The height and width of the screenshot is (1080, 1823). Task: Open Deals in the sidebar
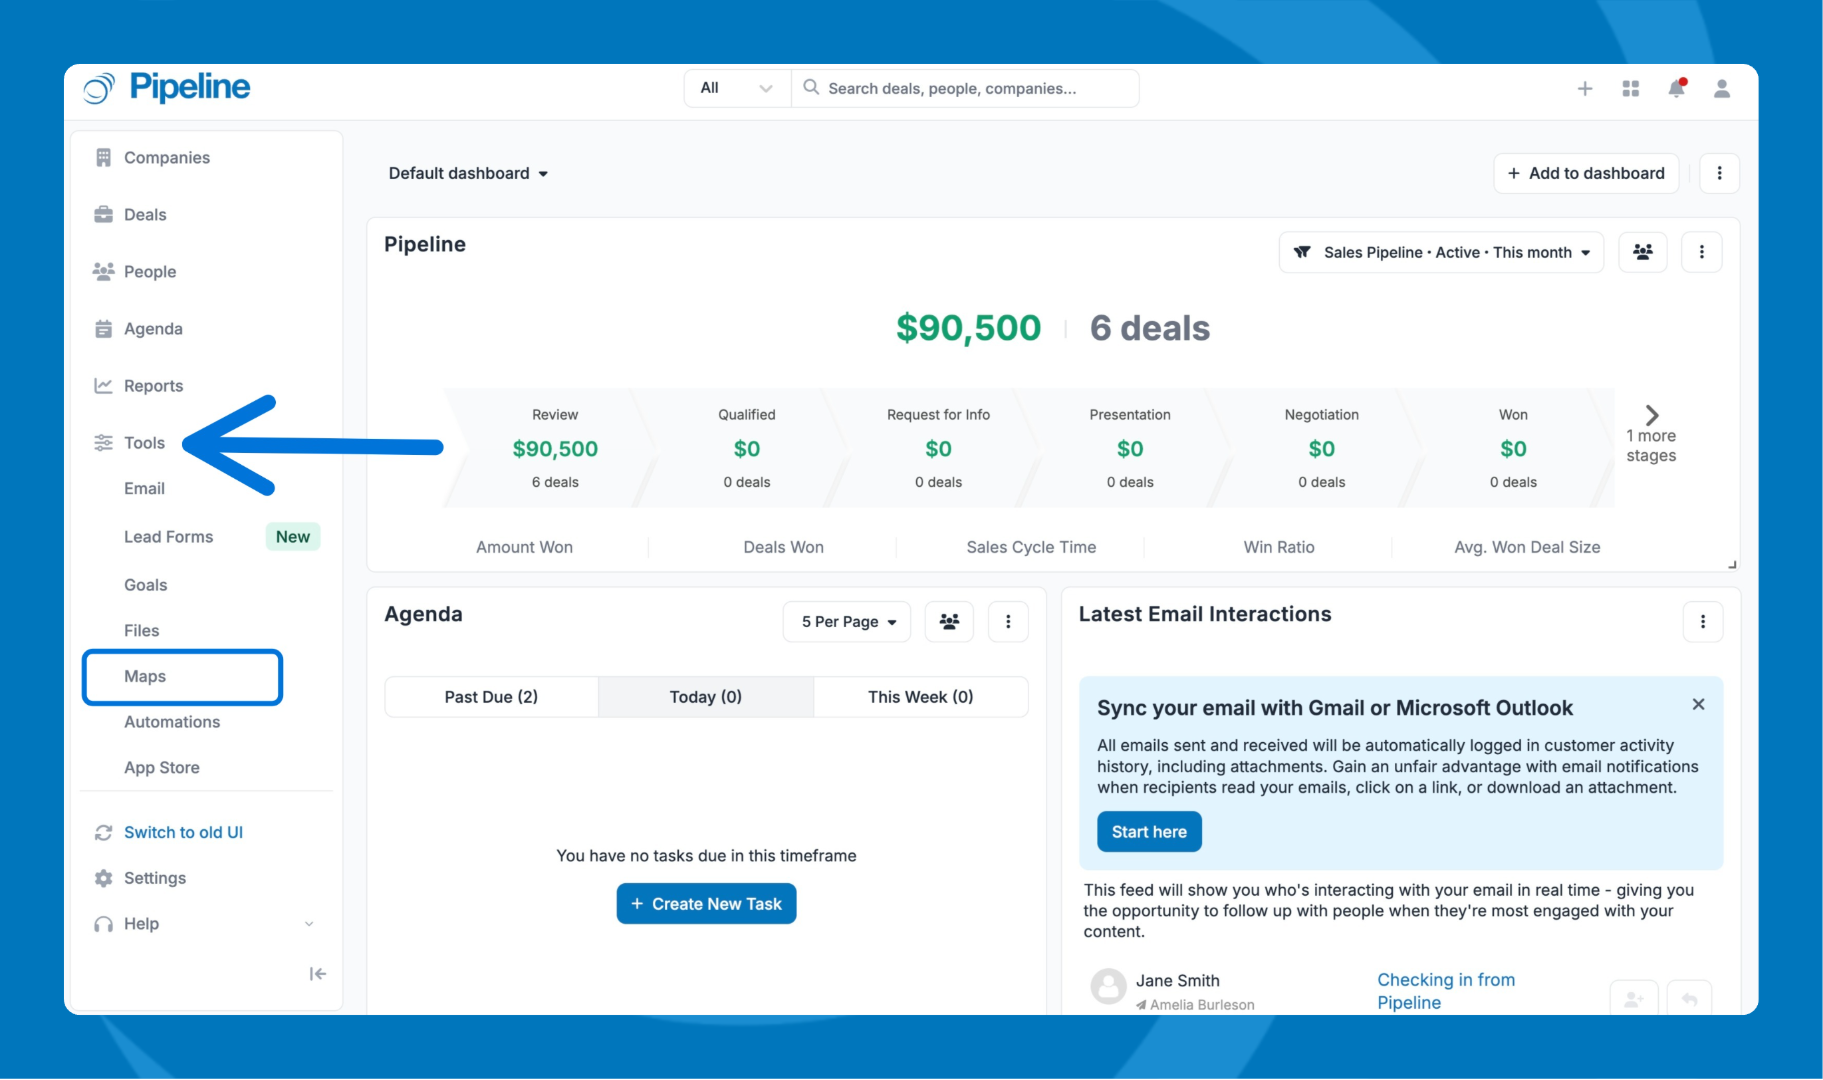point(145,214)
